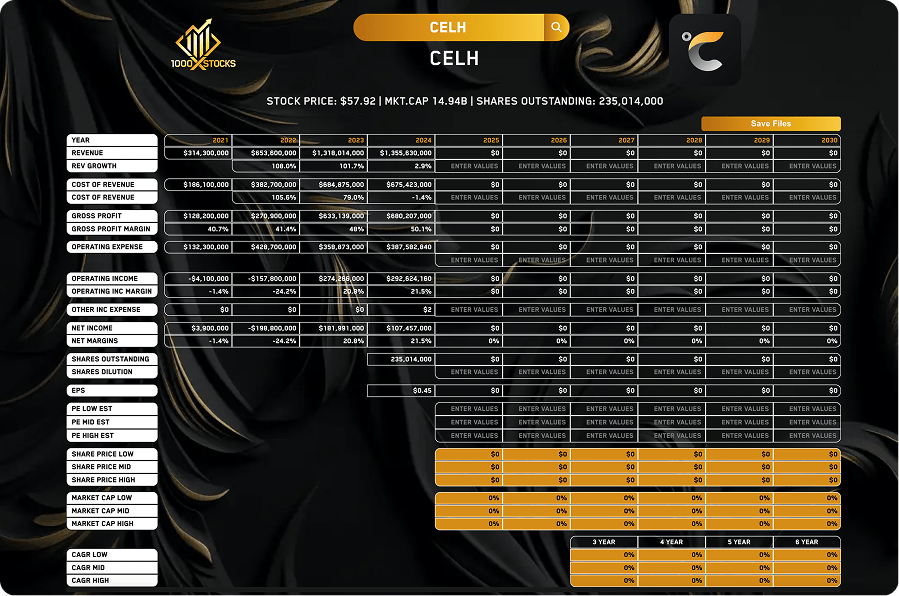Click 2026 Gross Profit Margin input cell
The width and height of the screenshot is (899, 596).
pyautogui.click(x=537, y=229)
